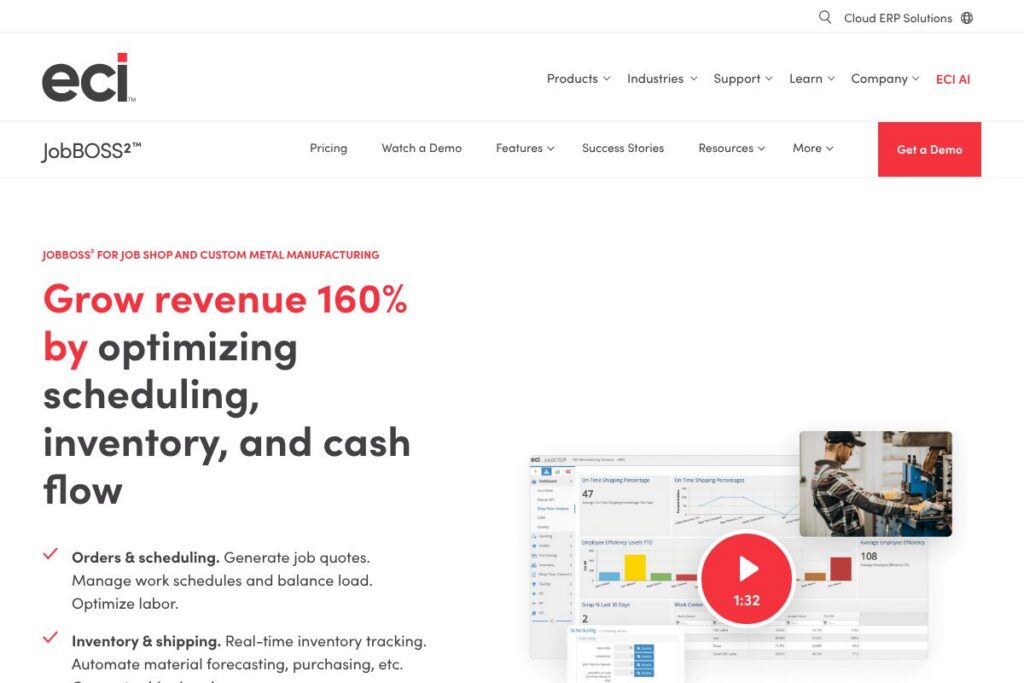Image resolution: width=1024 pixels, height=683 pixels.
Task: Expand the Resources submenu
Action: click(731, 148)
